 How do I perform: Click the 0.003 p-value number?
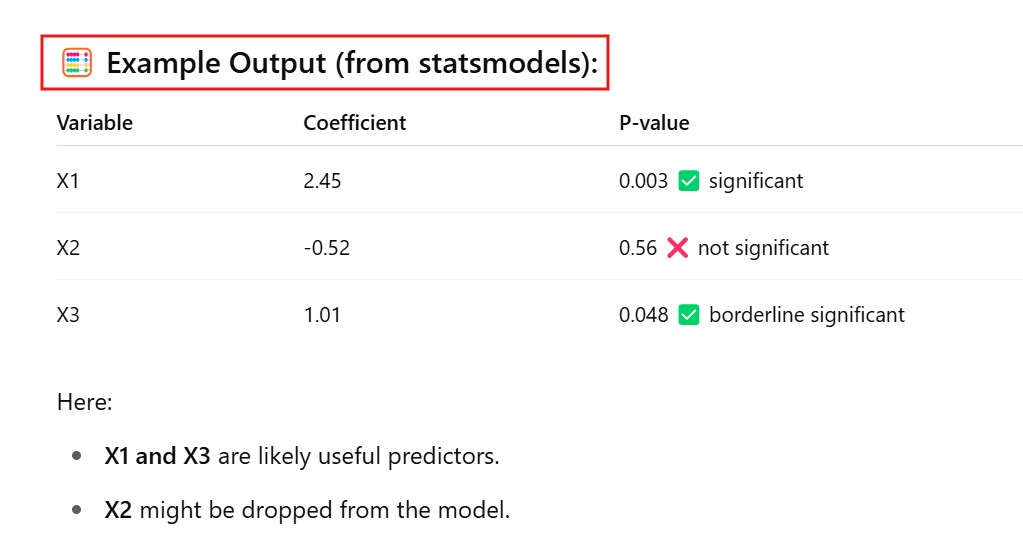coord(643,181)
